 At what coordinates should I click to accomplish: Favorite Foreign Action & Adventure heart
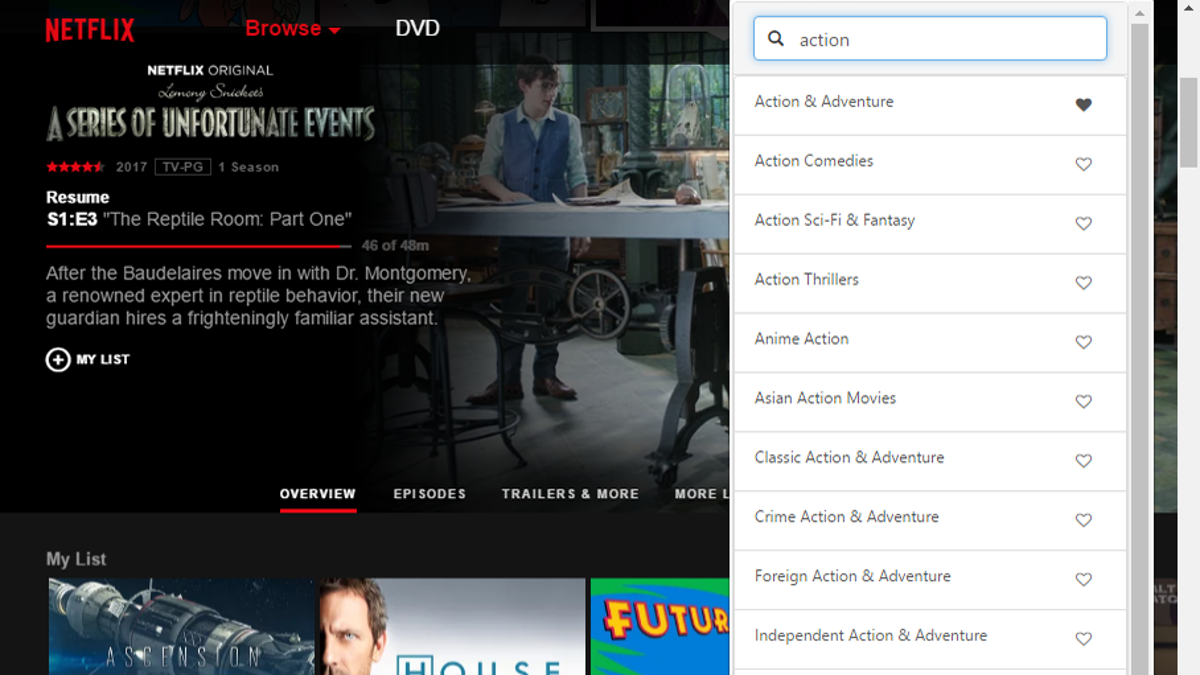click(x=1083, y=579)
